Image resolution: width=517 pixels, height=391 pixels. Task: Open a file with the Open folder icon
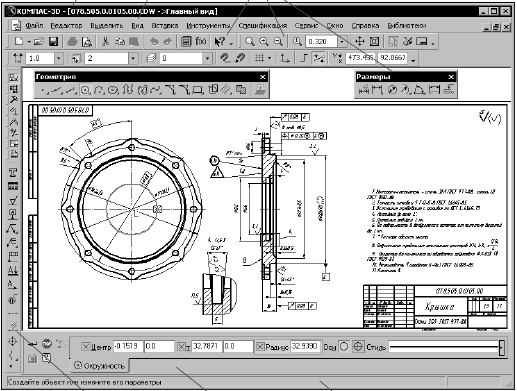[x=39, y=41]
